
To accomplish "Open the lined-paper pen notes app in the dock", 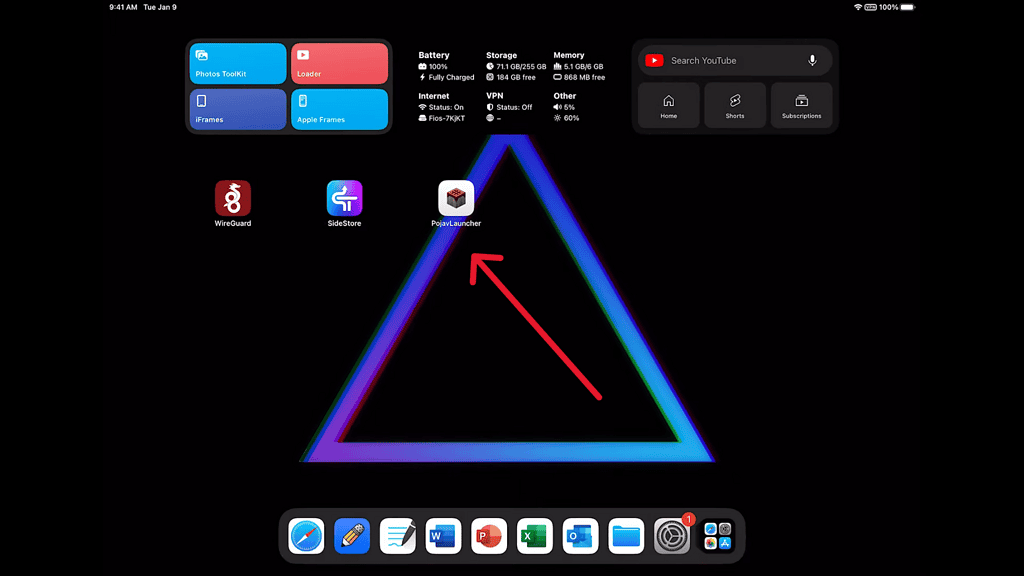I will pyautogui.click(x=398, y=536).
